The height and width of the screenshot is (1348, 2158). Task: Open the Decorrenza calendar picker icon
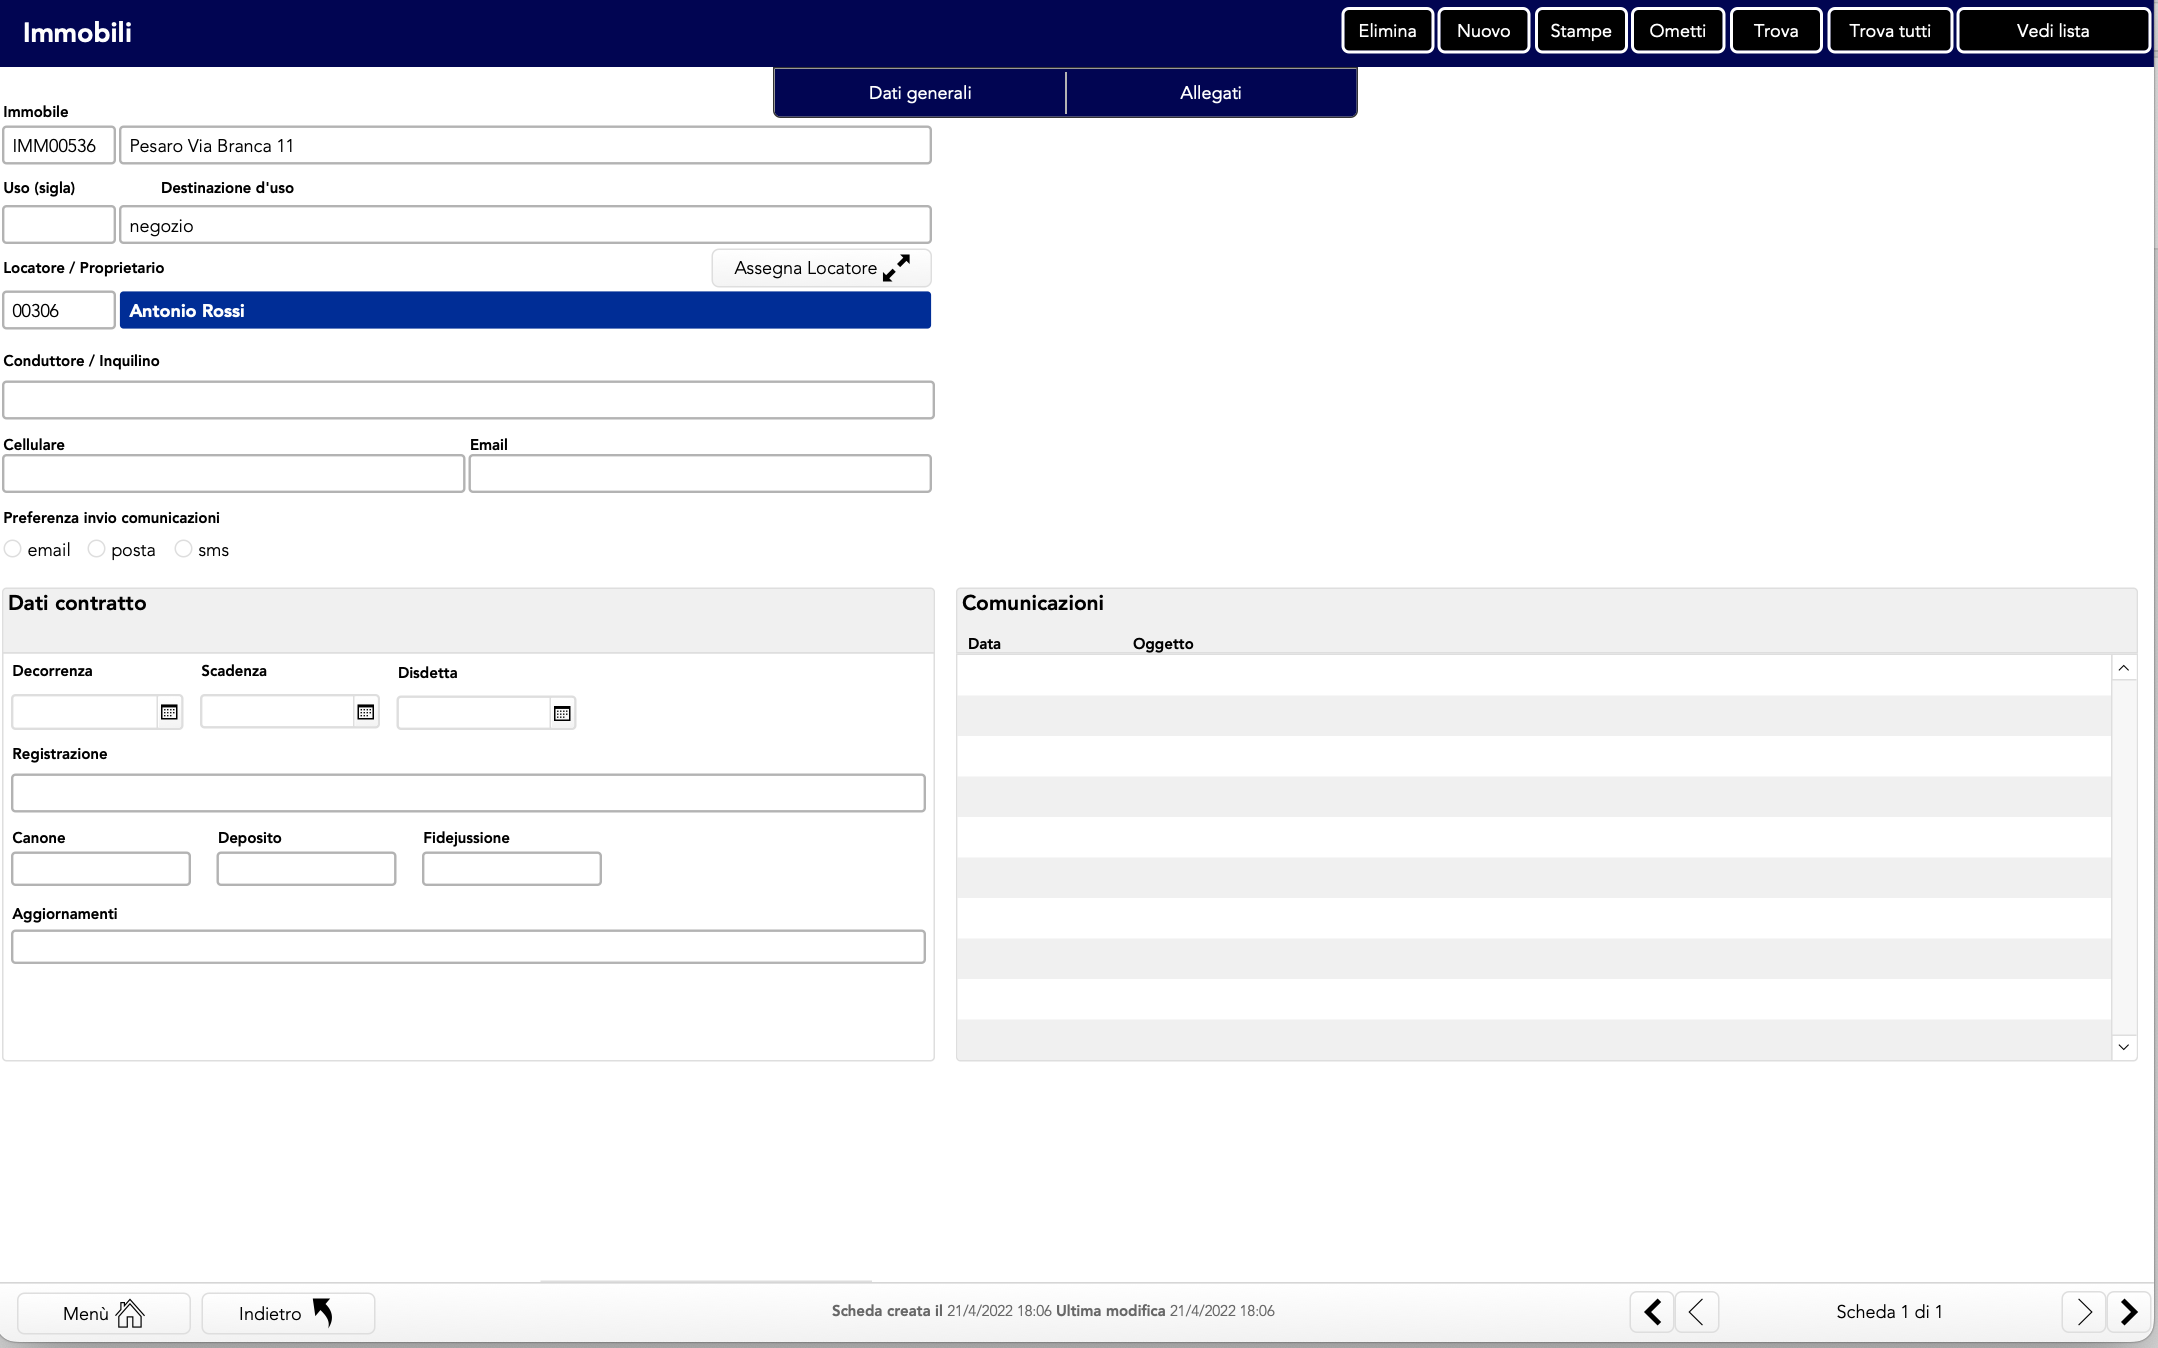[x=169, y=712]
